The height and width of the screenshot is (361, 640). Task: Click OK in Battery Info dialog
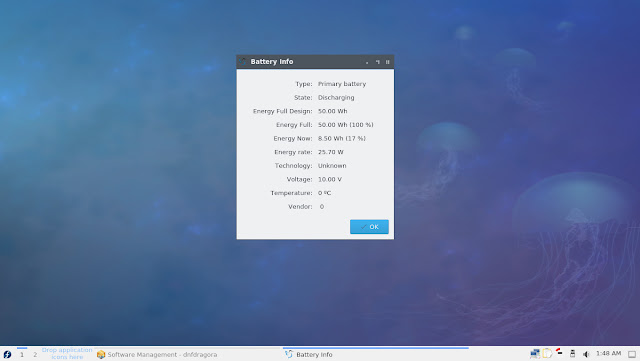click(x=369, y=227)
